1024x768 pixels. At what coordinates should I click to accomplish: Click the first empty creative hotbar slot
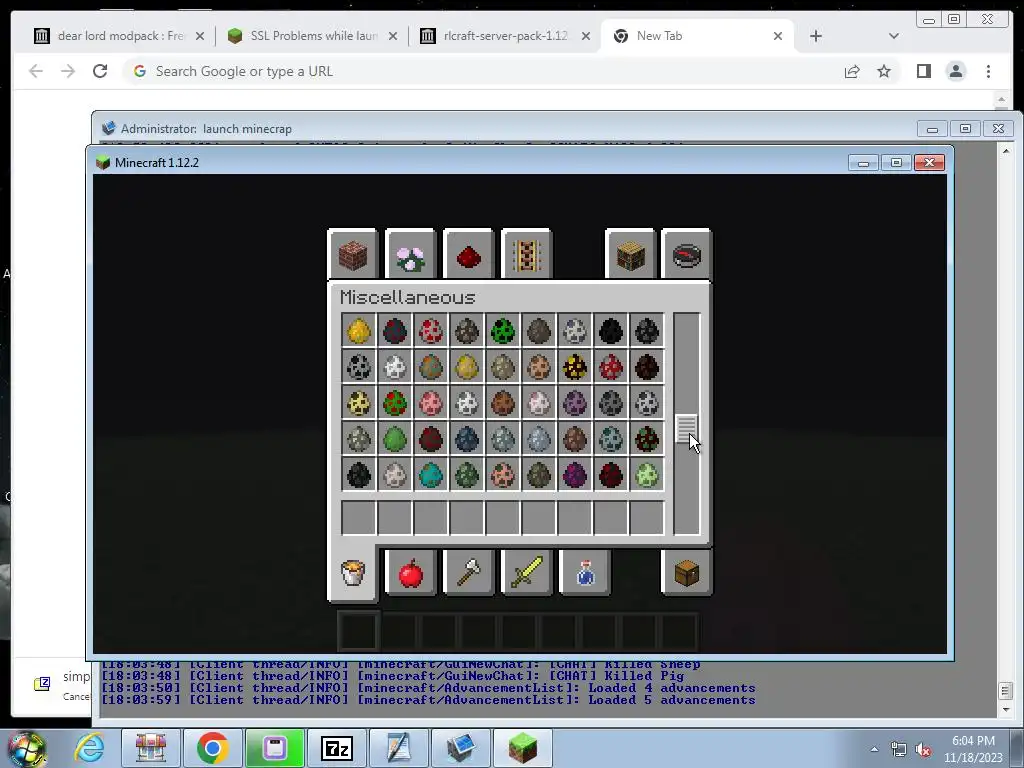pos(359,518)
